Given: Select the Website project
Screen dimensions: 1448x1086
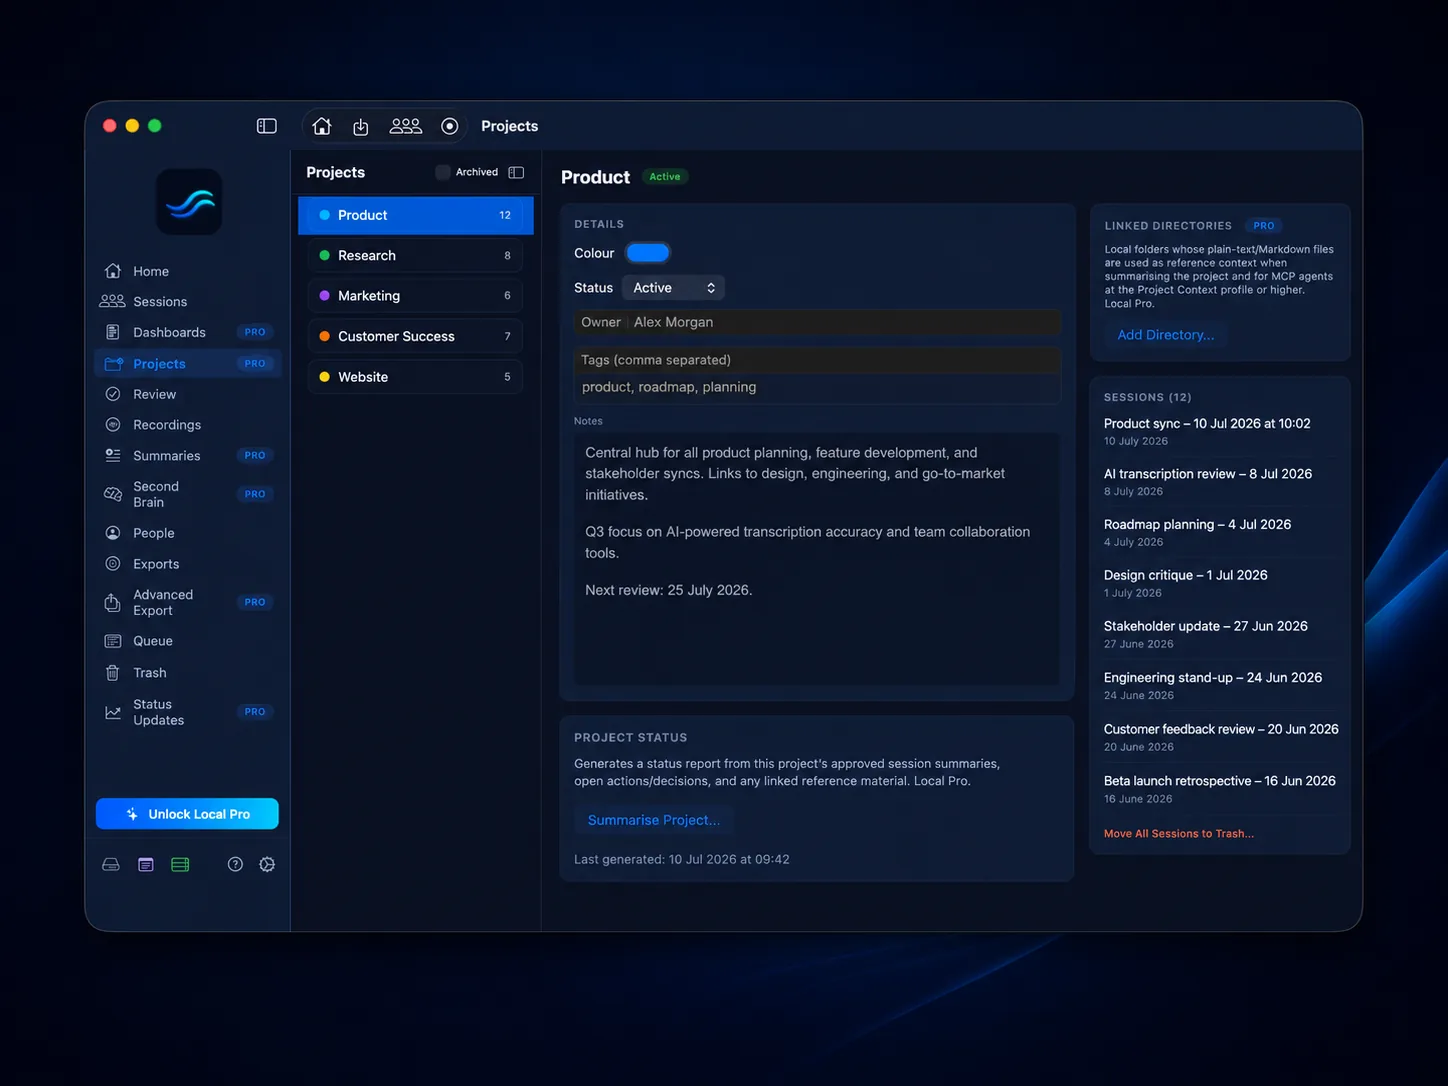Looking at the screenshot, I should click(x=415, y=377).
